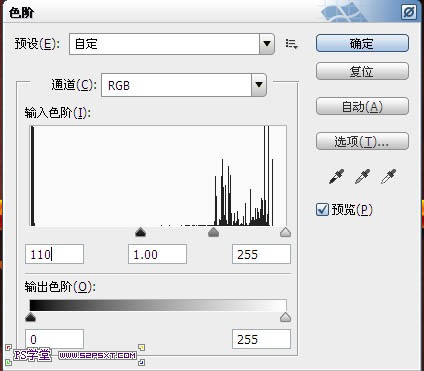Click the input shadow value field 110
Image resolution: width=424 pixels, height=371 pixels.
[54, 254]
